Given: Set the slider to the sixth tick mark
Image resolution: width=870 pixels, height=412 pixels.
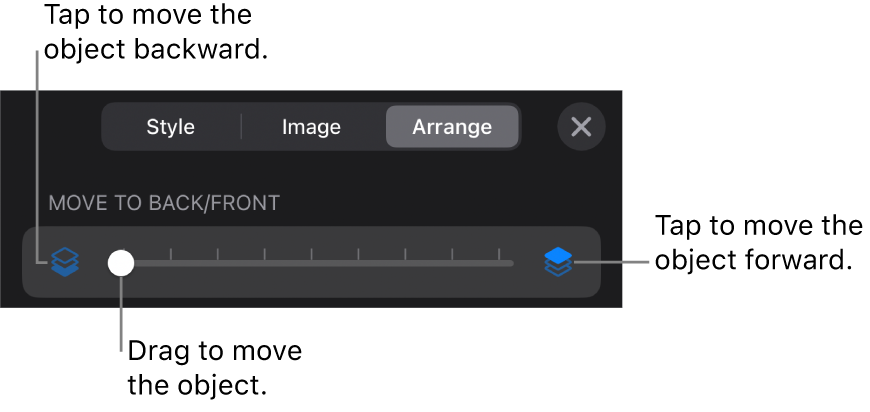Looking at the screenshot, I should pyautogui.click(x=405, y=262).
